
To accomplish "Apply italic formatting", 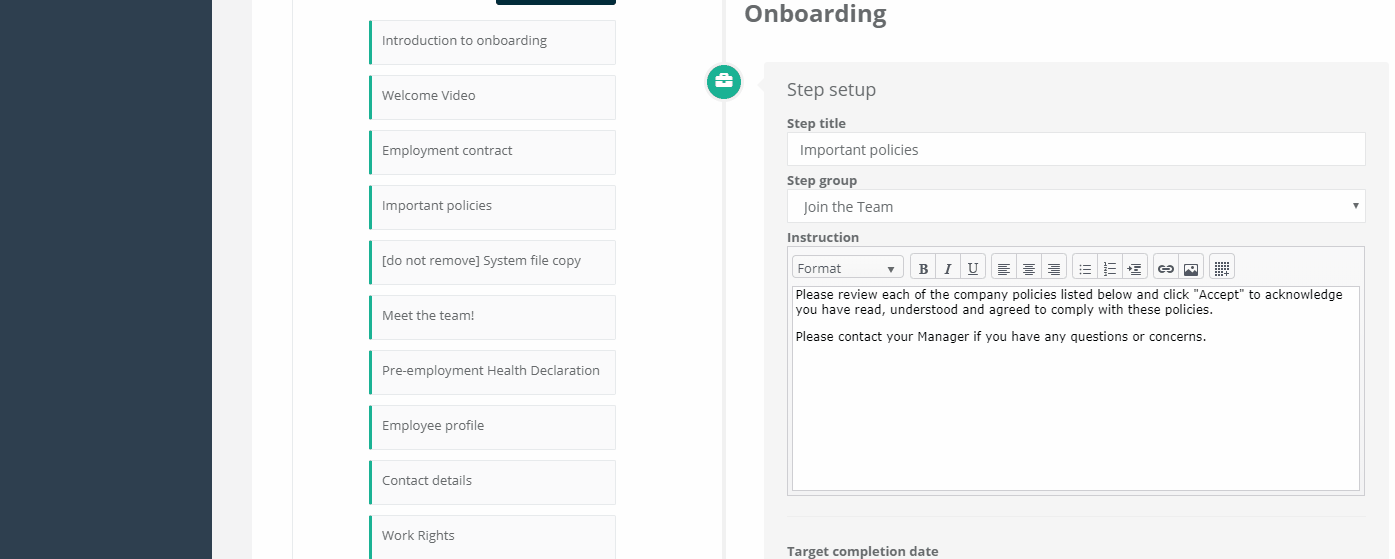I will coord(948,268).
